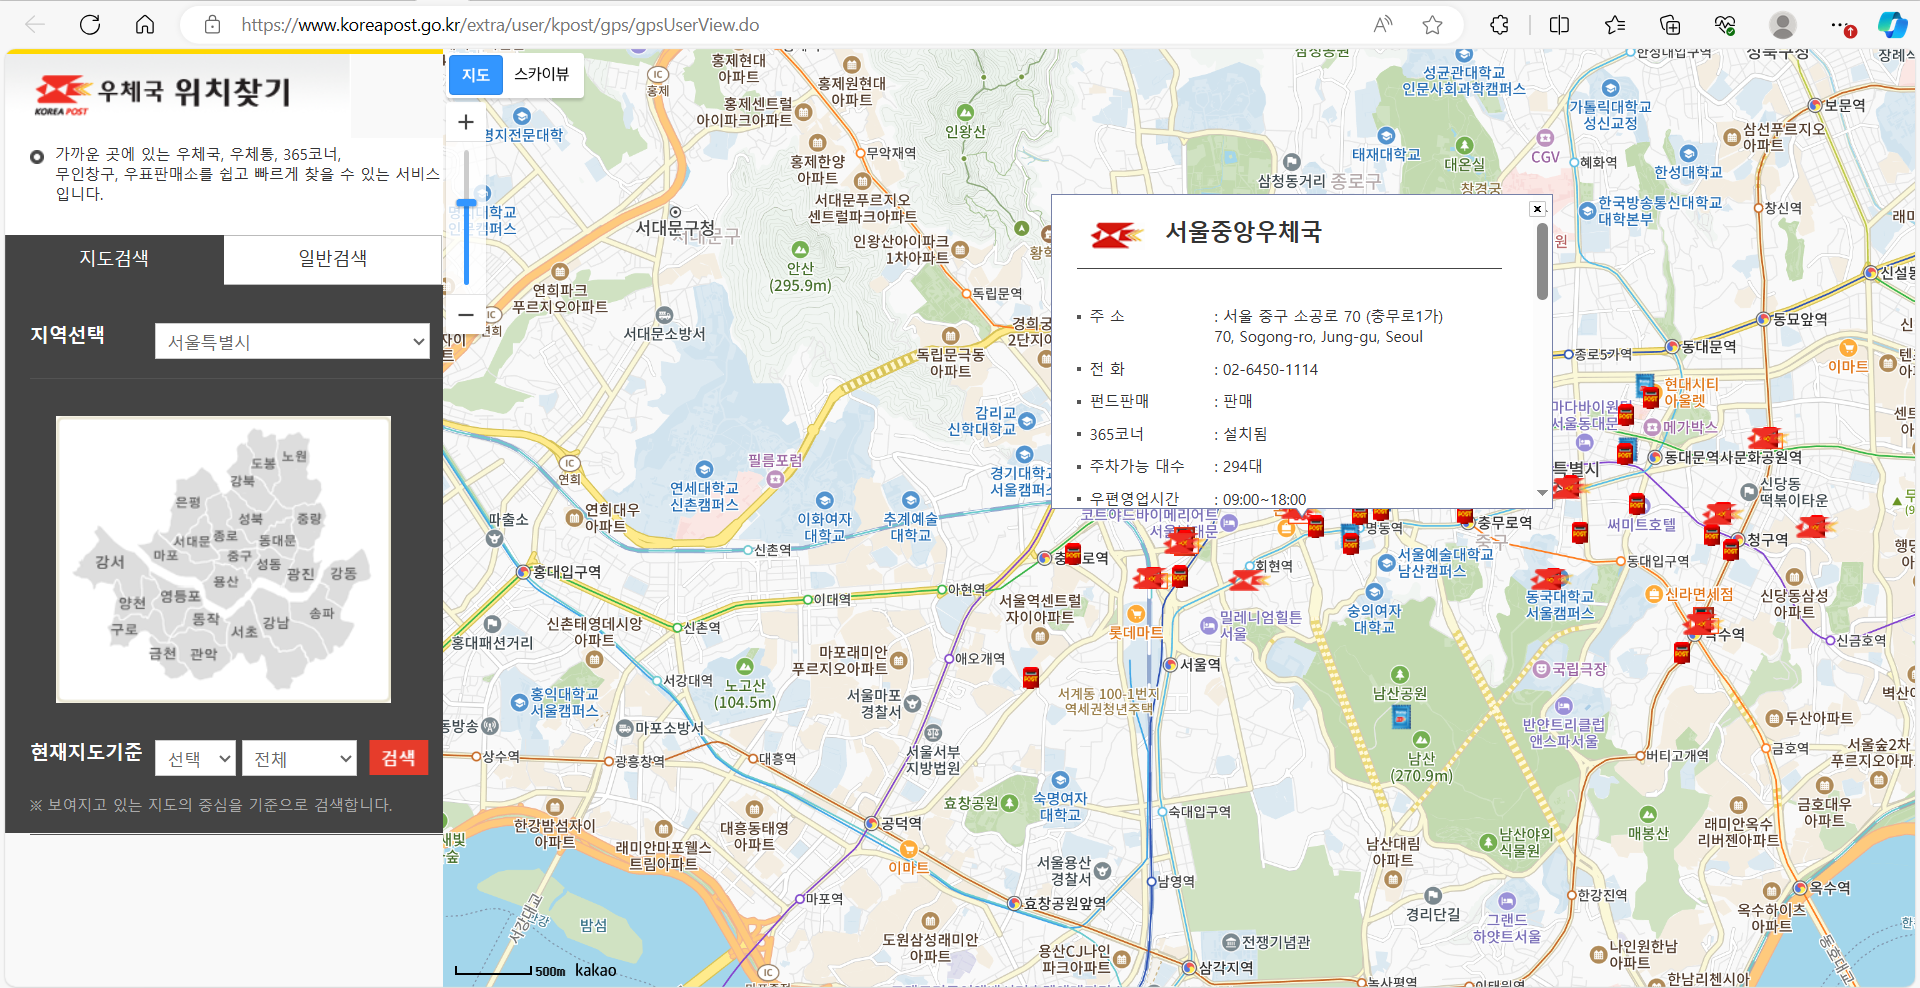Image resolution: width=1920 pixels, height=988 pixels.
Task: Add this page to favorites
Action: tap(1433, 25)
